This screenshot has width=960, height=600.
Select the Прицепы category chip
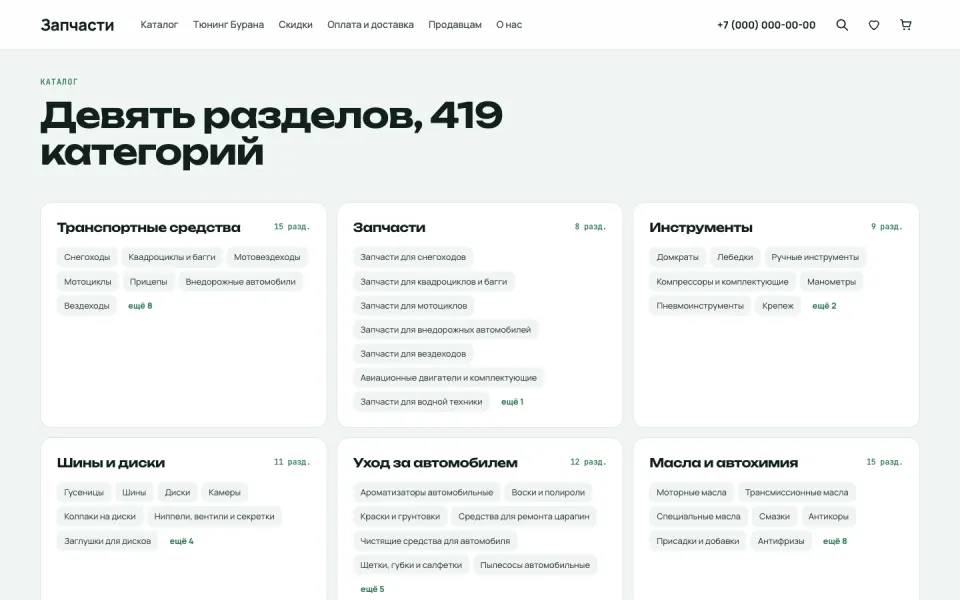(148, 282)
